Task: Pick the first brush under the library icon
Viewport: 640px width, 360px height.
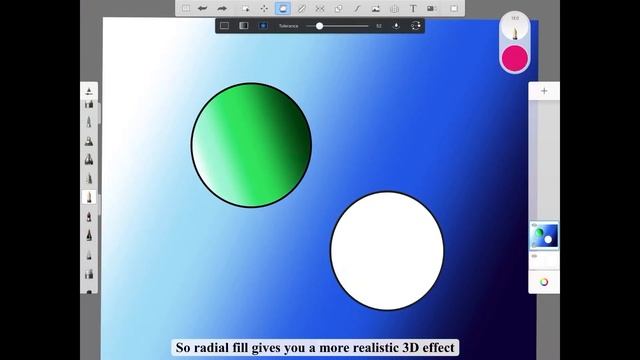Action: click(x=89, y=104)
